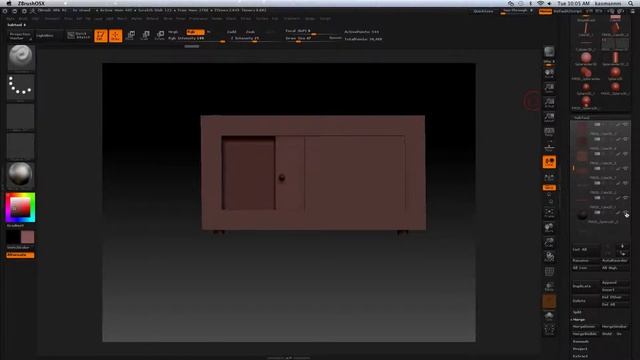Select the Scale tool in top shelf

pyautogui.click(x=145, y=36)
